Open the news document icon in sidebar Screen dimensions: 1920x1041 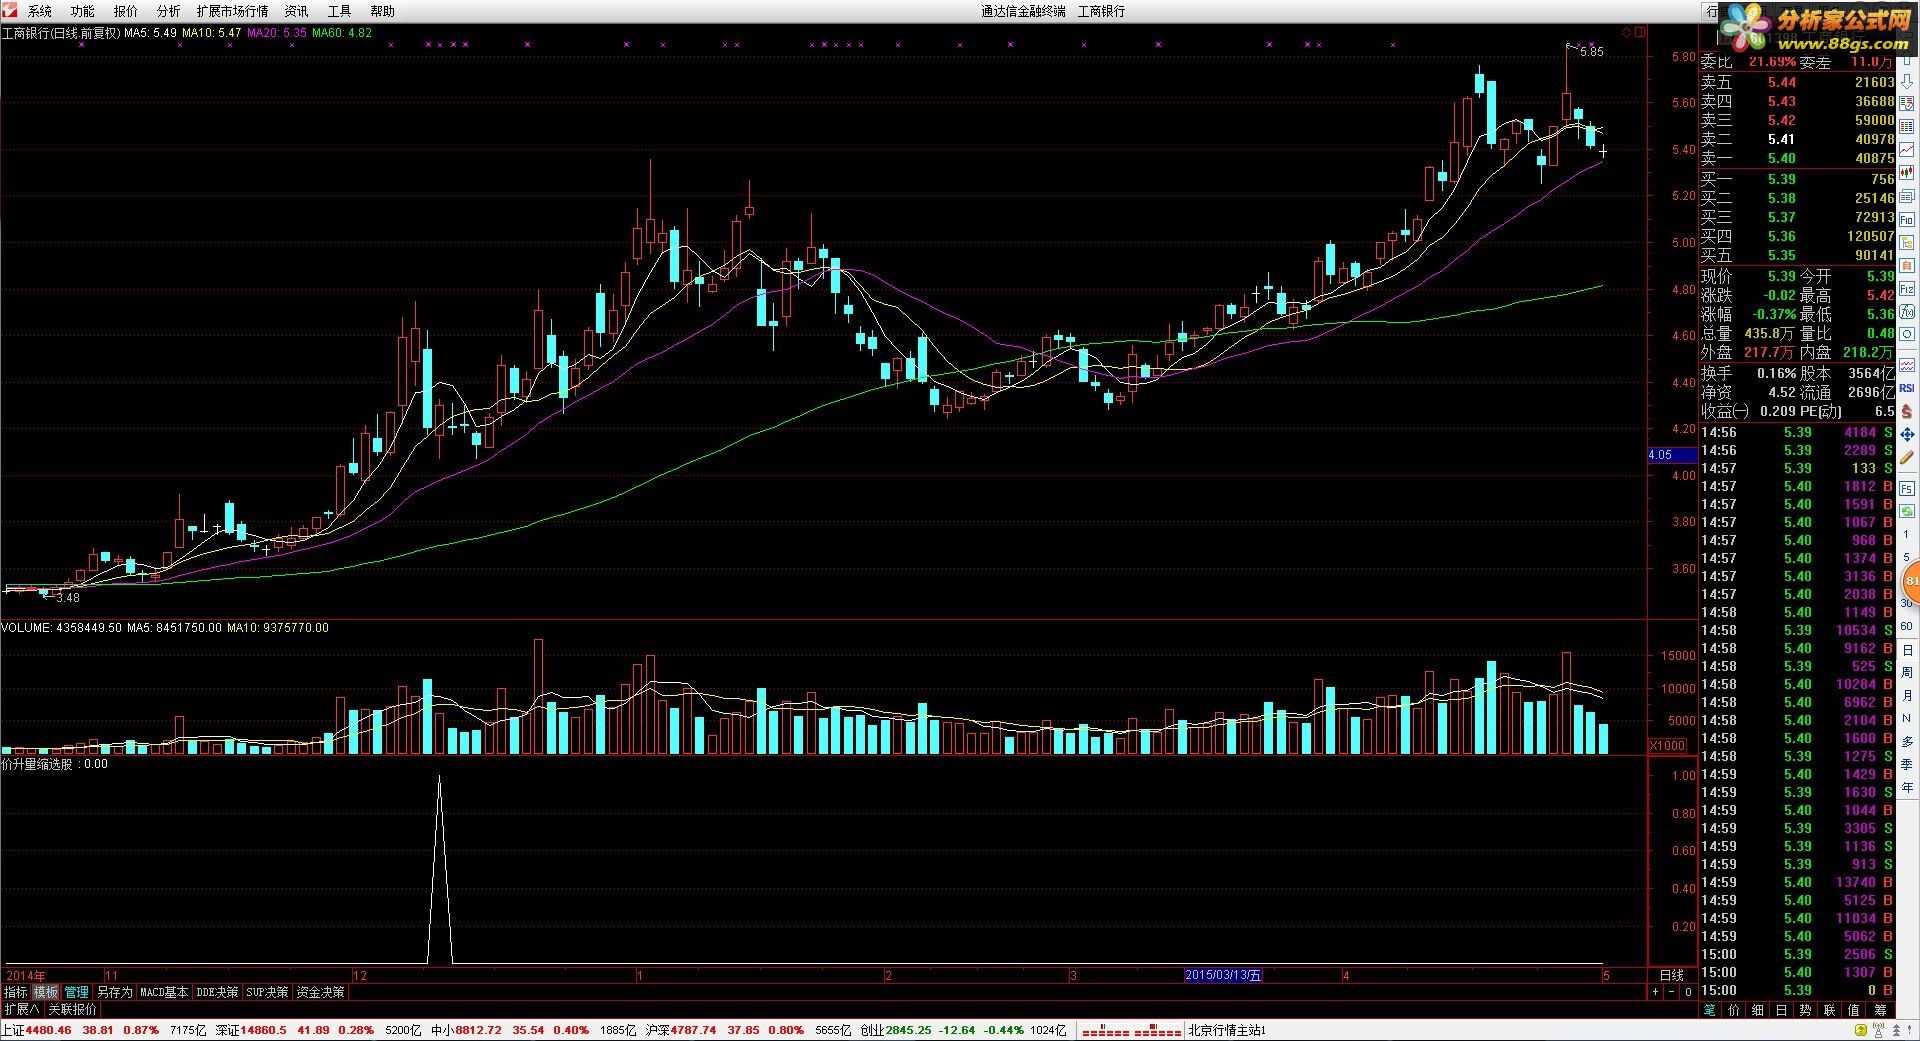coord(1907,196)
